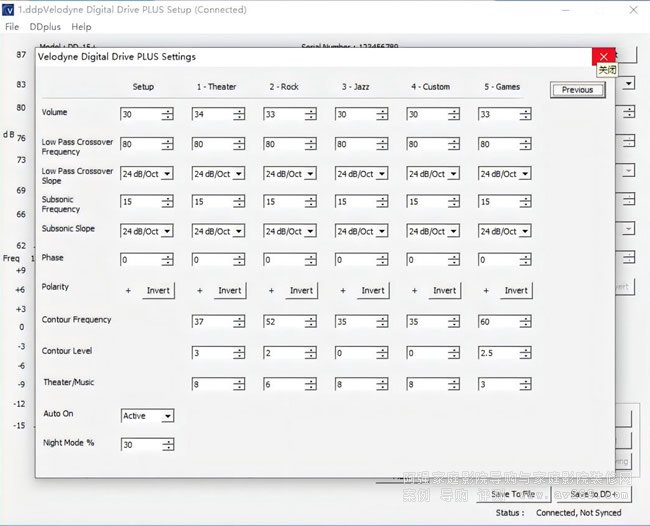Click Theater Contour Frequency spinner arrows
The height and width of the screenshot is (526, 650).
(239, 325)
